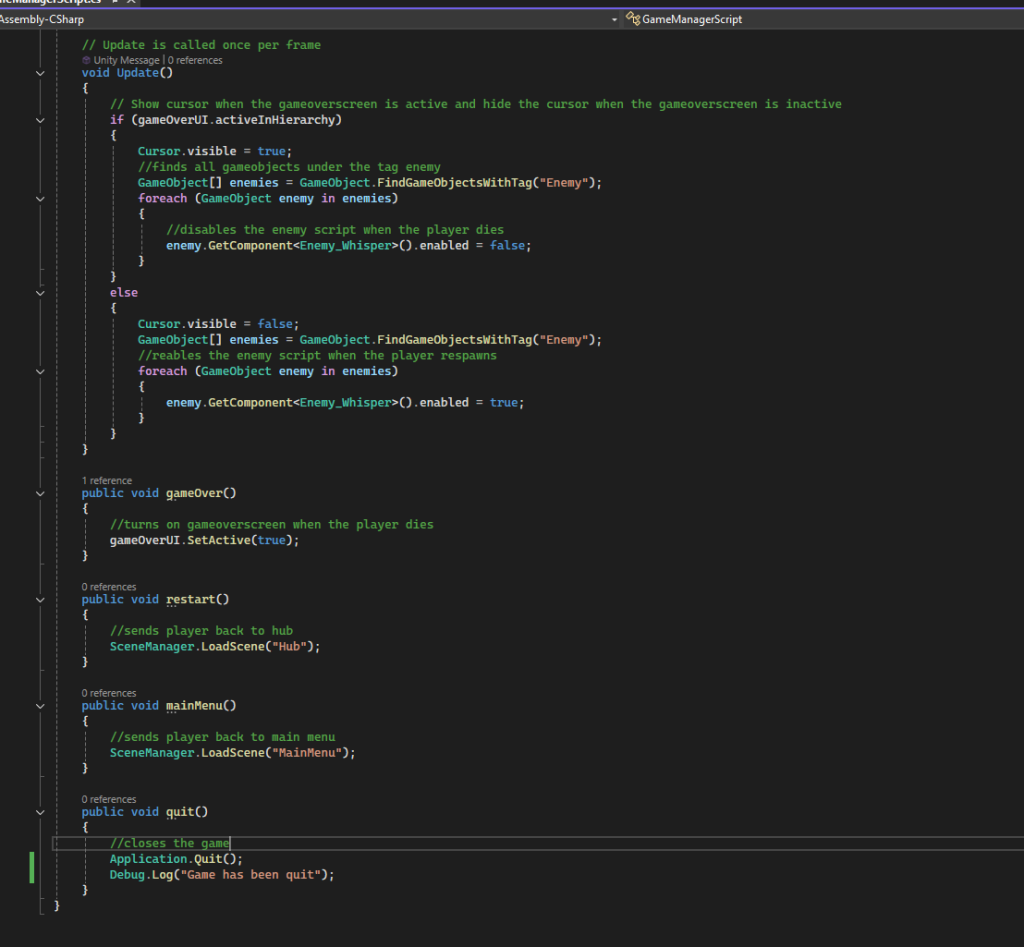Click the line 'Cursor.visible = false;'
Screen dimensions: 1024x947
[218, 324]
